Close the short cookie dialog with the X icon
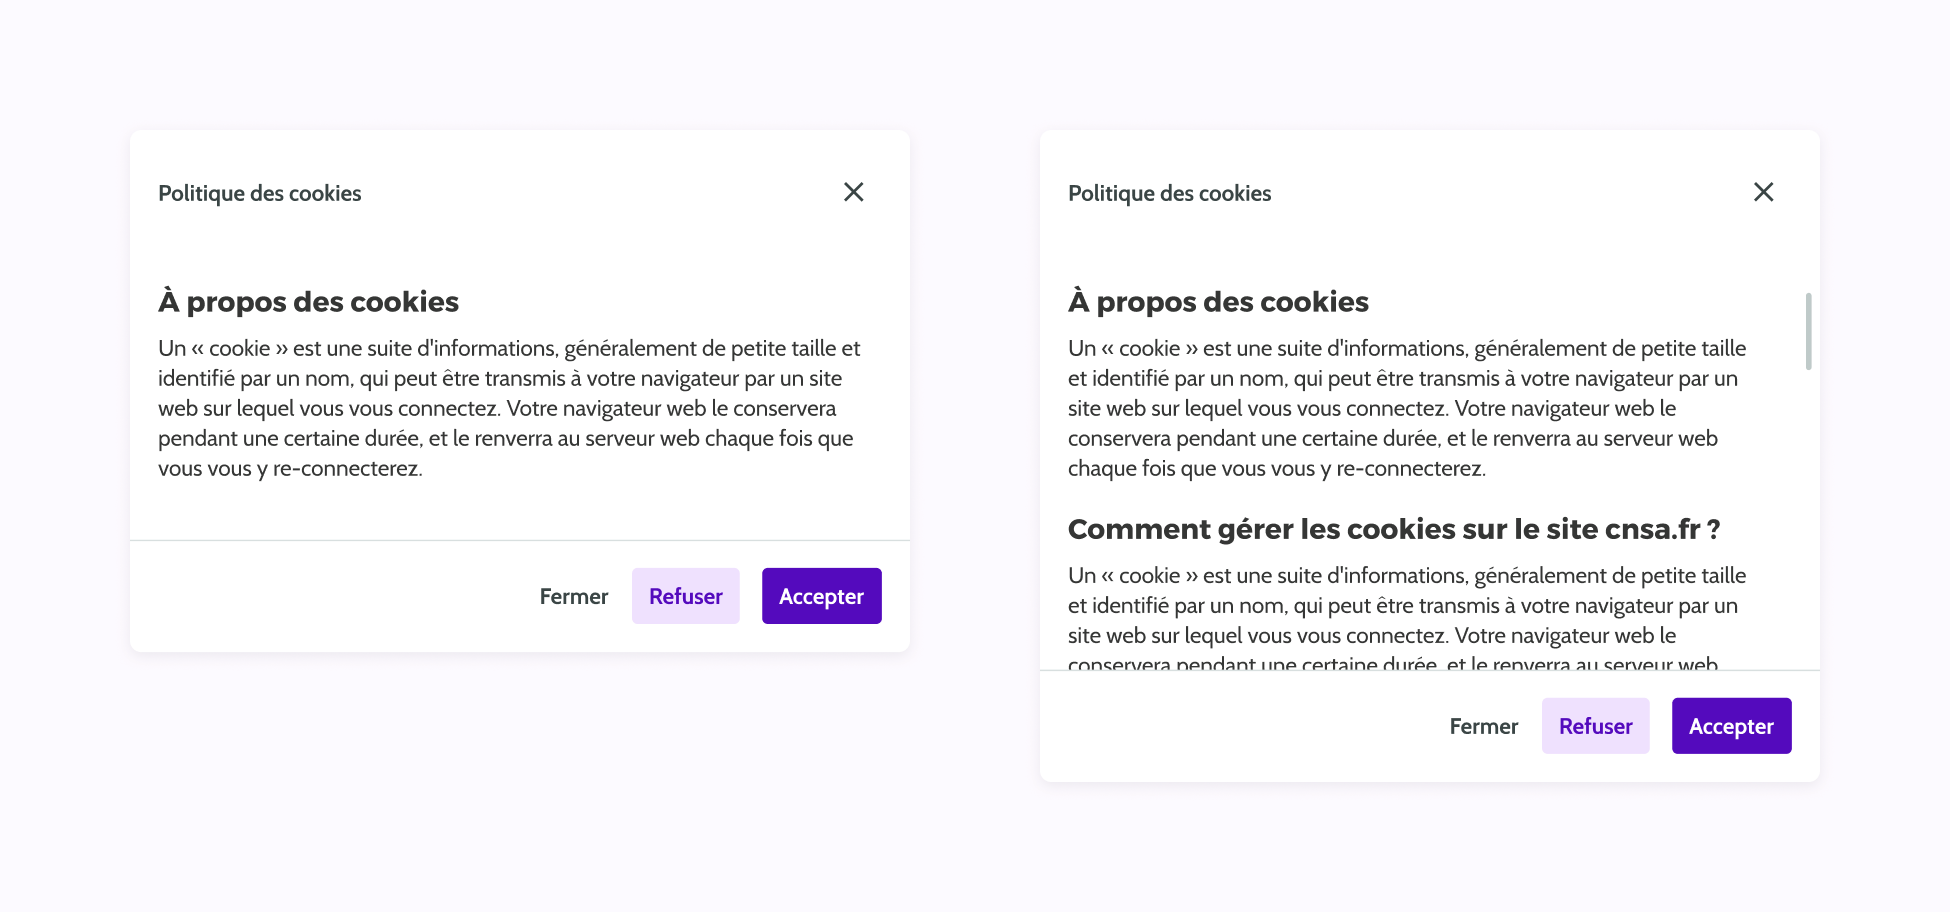Screen dimensions: 1950x912 click(x=853, y=192)
